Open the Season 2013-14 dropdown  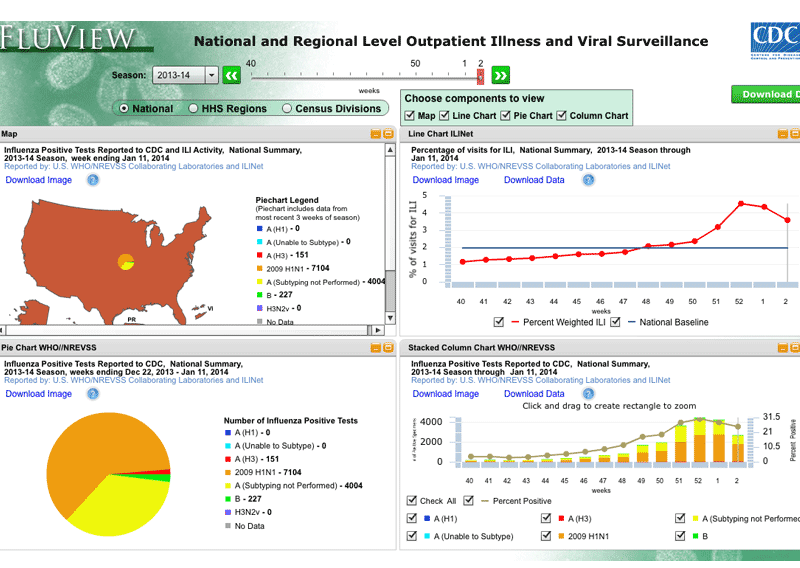[186, 76]
